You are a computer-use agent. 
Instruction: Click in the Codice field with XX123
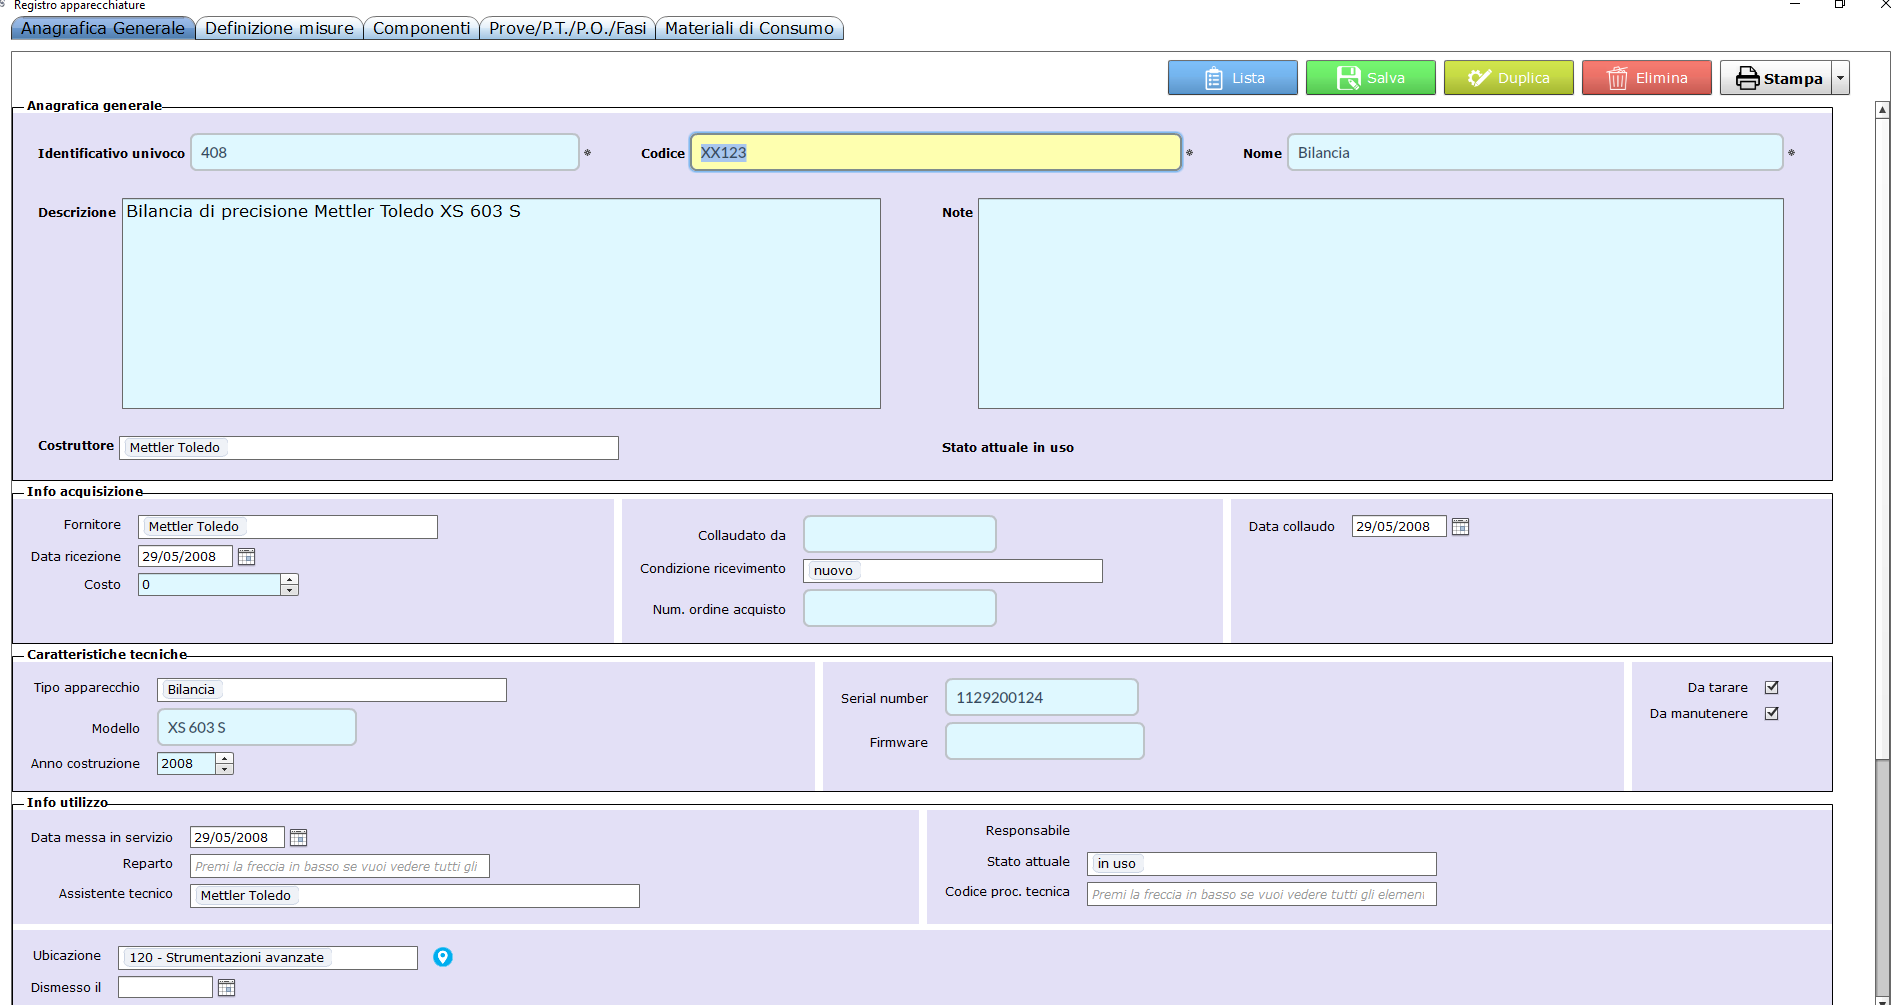pos(936,152)
